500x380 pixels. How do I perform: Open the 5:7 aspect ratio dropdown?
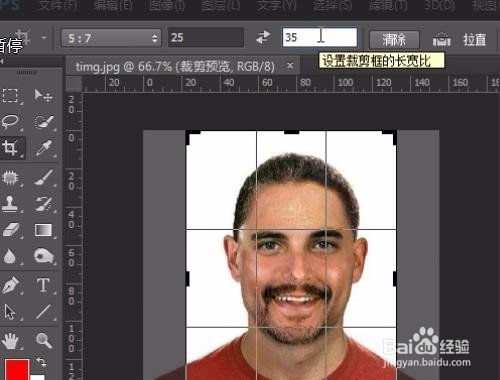(111, 38)
